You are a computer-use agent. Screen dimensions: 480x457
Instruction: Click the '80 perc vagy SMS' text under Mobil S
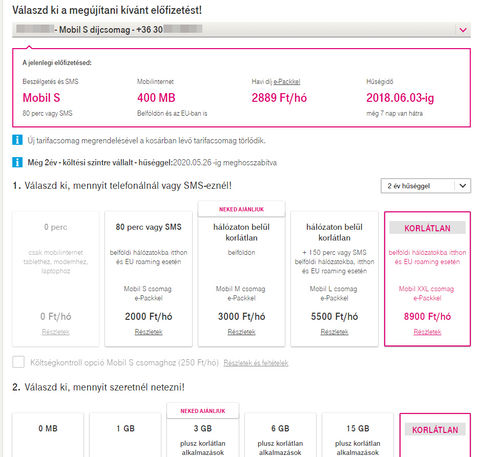[x=47, y=113]
